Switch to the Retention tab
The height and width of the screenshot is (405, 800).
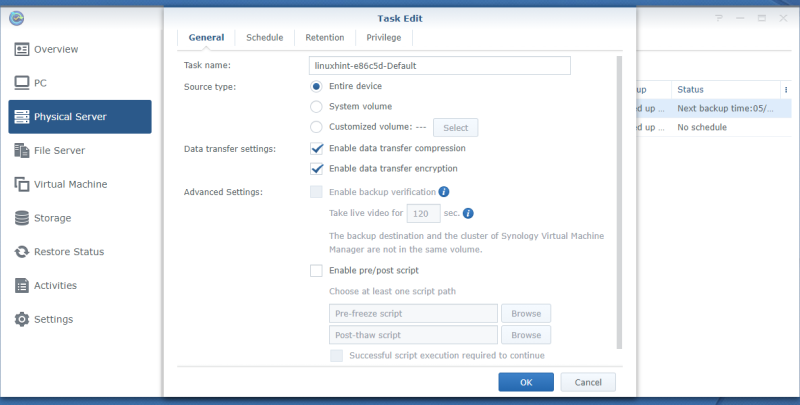click(324, 38)
